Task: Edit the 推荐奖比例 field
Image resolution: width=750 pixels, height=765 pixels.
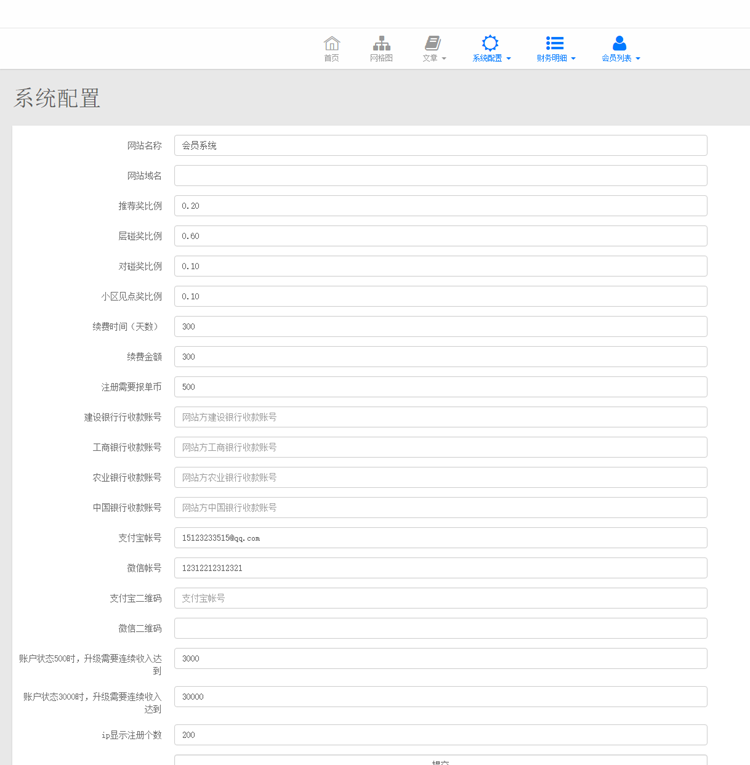Action: tap(441, 206)
